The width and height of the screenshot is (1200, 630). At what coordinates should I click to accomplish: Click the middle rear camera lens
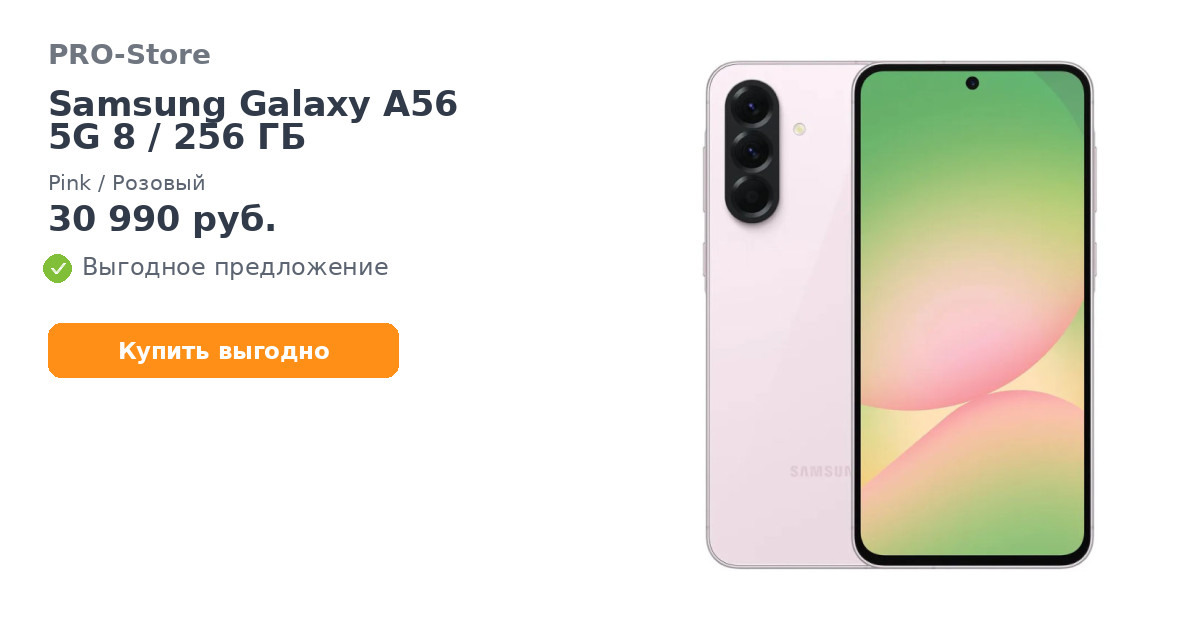click(x=752, y=152)
